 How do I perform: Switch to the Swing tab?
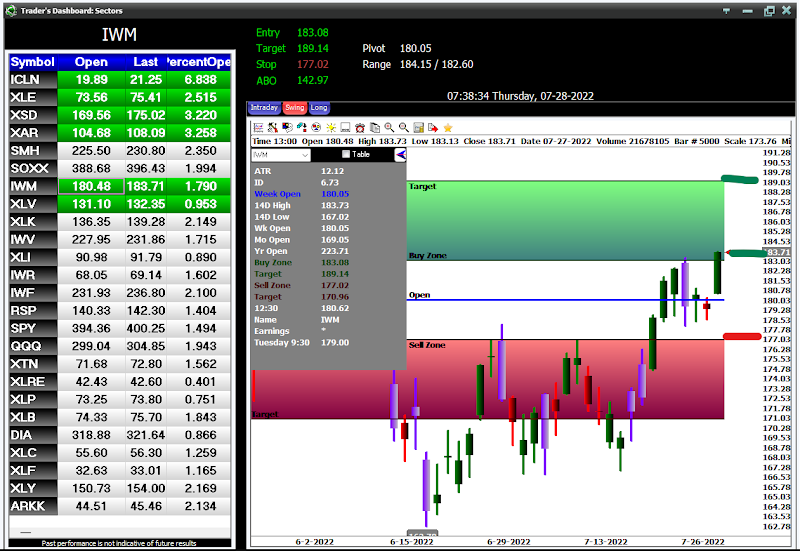coord(295,107)
